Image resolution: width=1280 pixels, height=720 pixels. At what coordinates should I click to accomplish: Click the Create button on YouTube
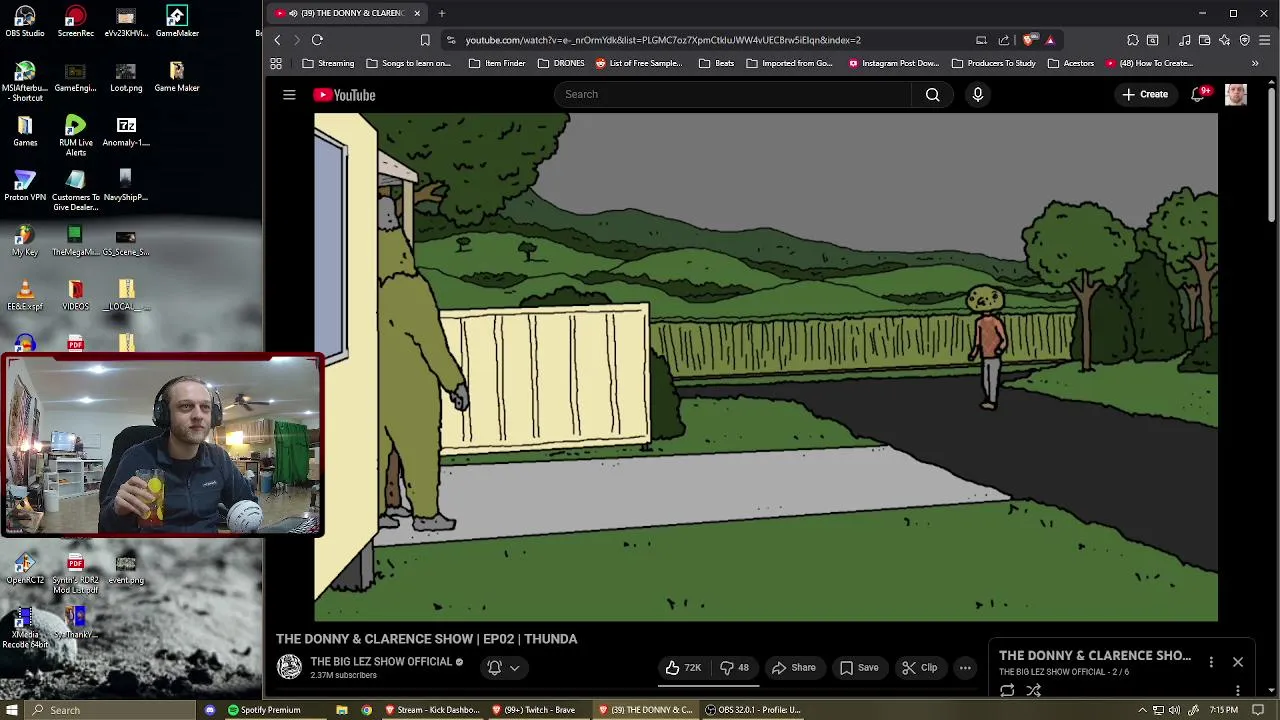[x=1145, y=94]
